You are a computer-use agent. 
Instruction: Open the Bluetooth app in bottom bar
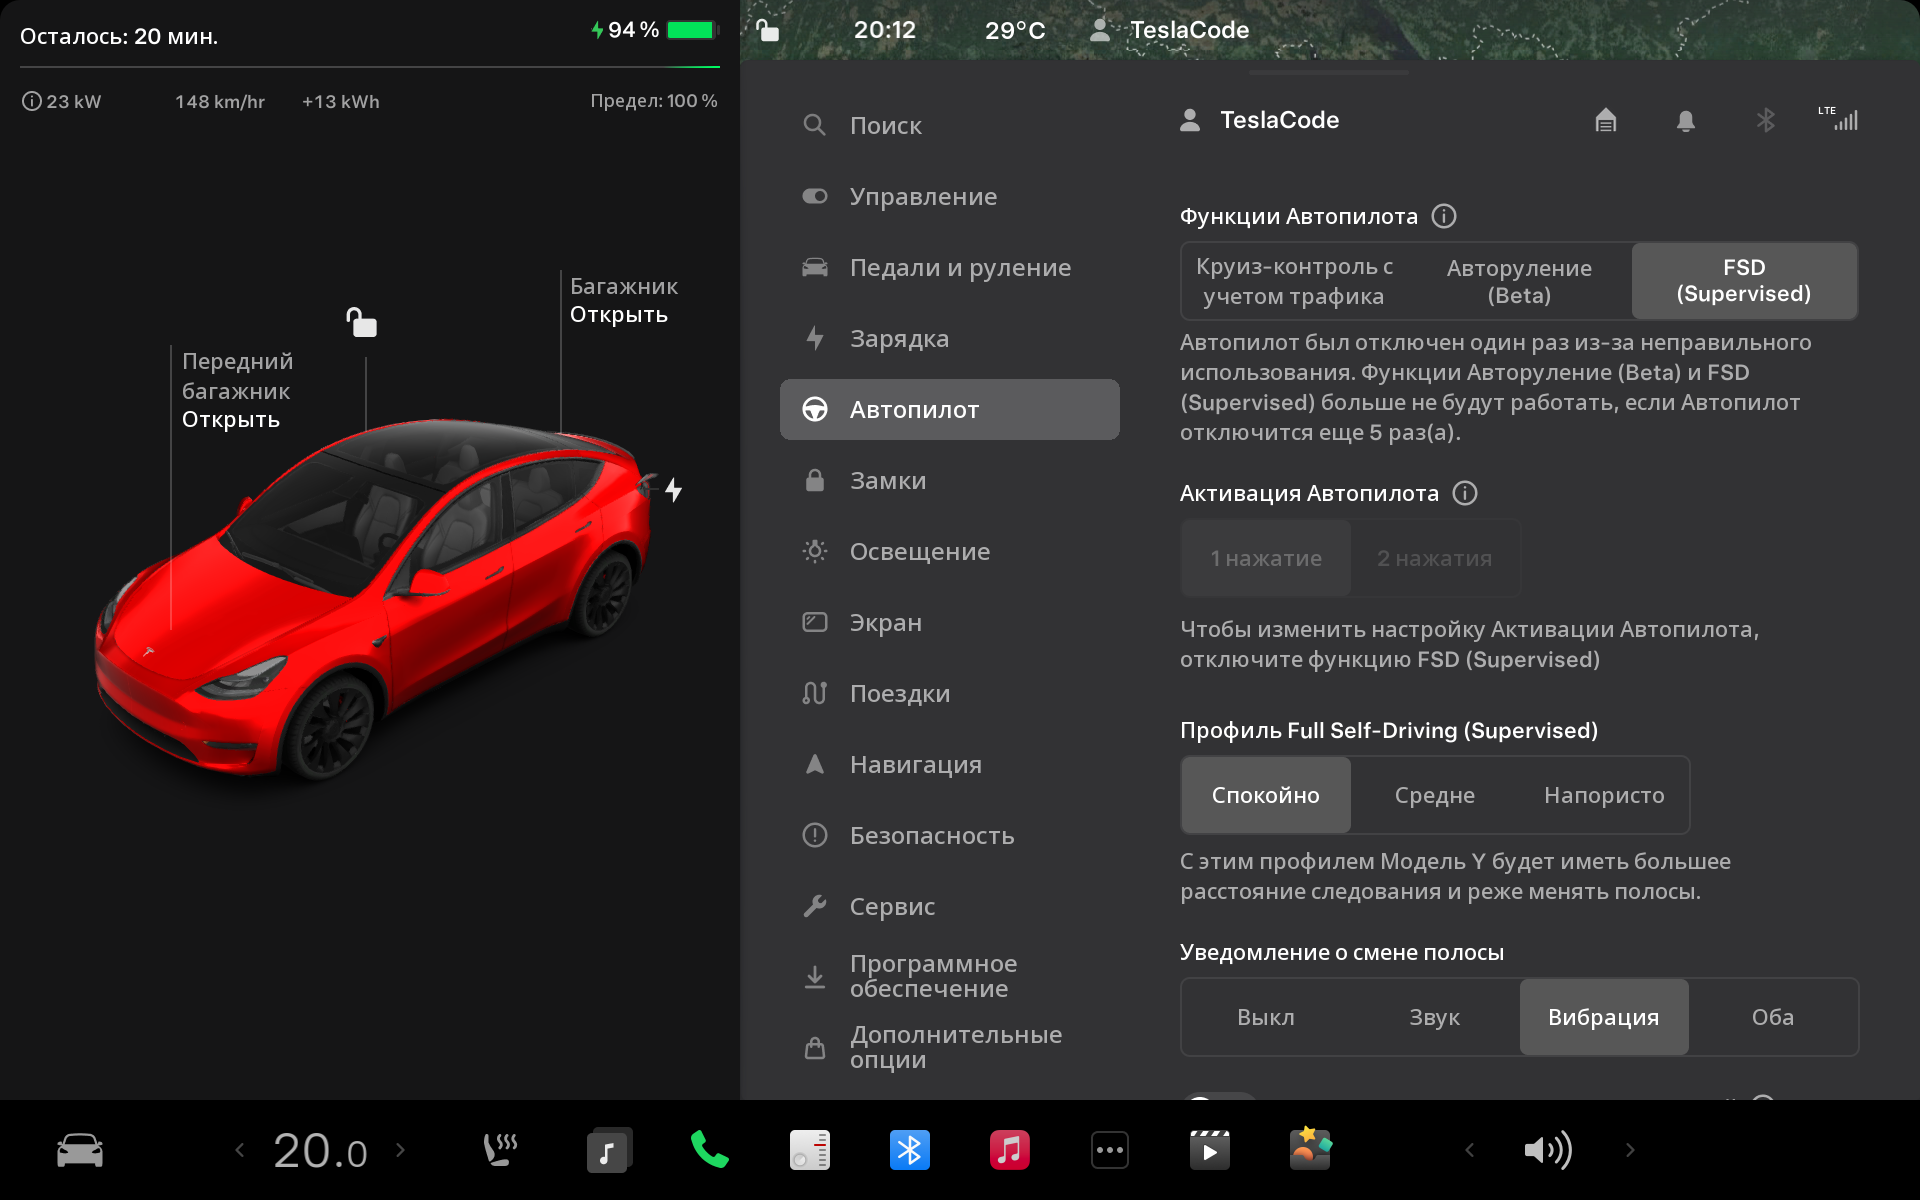(x=910, y=1150)
